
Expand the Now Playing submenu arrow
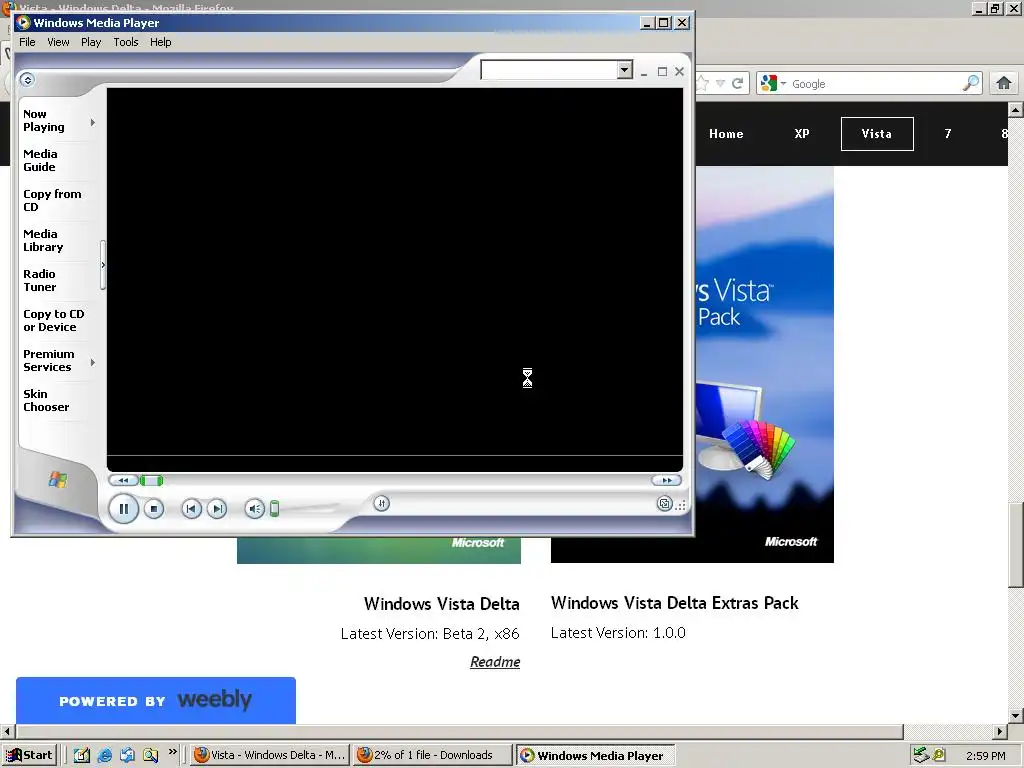93,122
